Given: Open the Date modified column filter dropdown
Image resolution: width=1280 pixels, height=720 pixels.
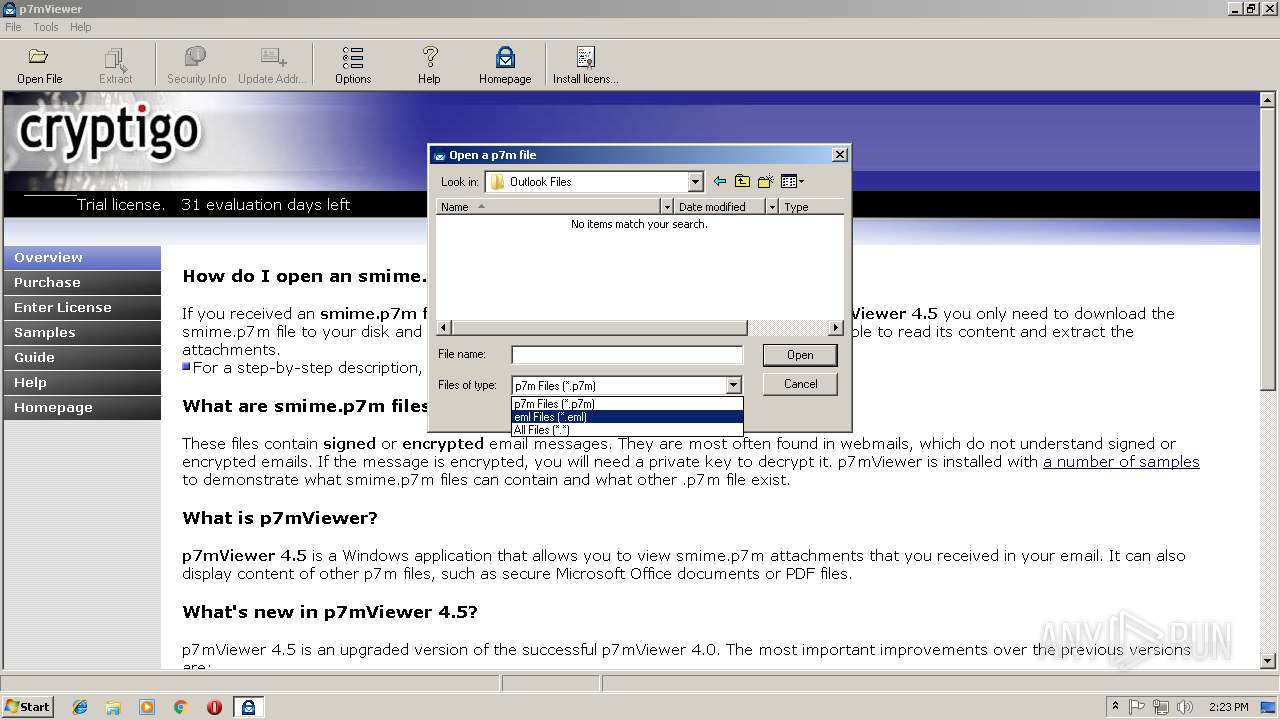Looking at the screenshot, I should [x=771, y=206].
